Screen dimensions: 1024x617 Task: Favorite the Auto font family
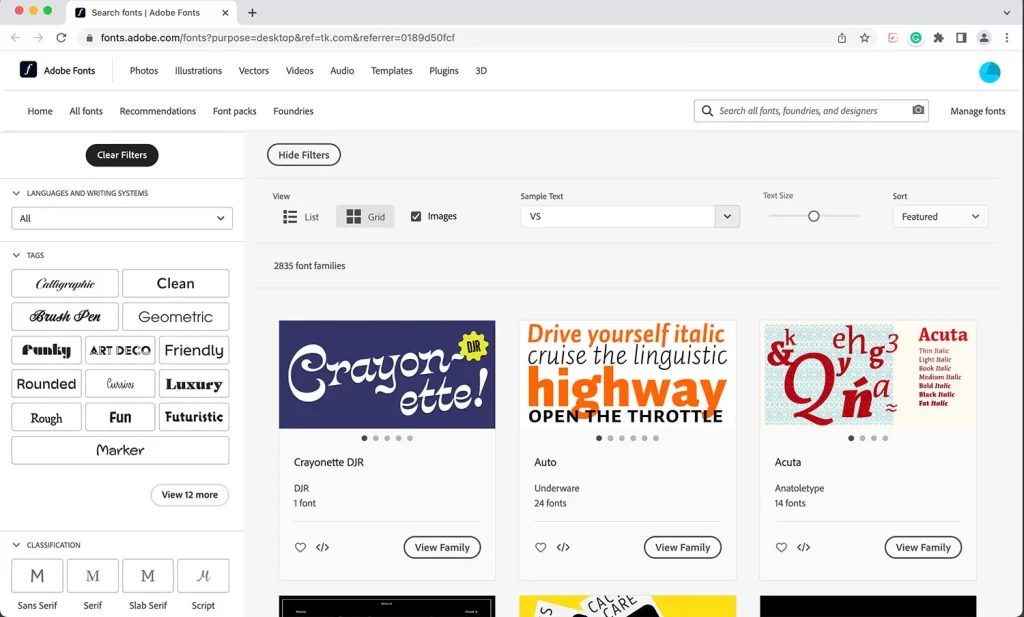tap(540, 547)
